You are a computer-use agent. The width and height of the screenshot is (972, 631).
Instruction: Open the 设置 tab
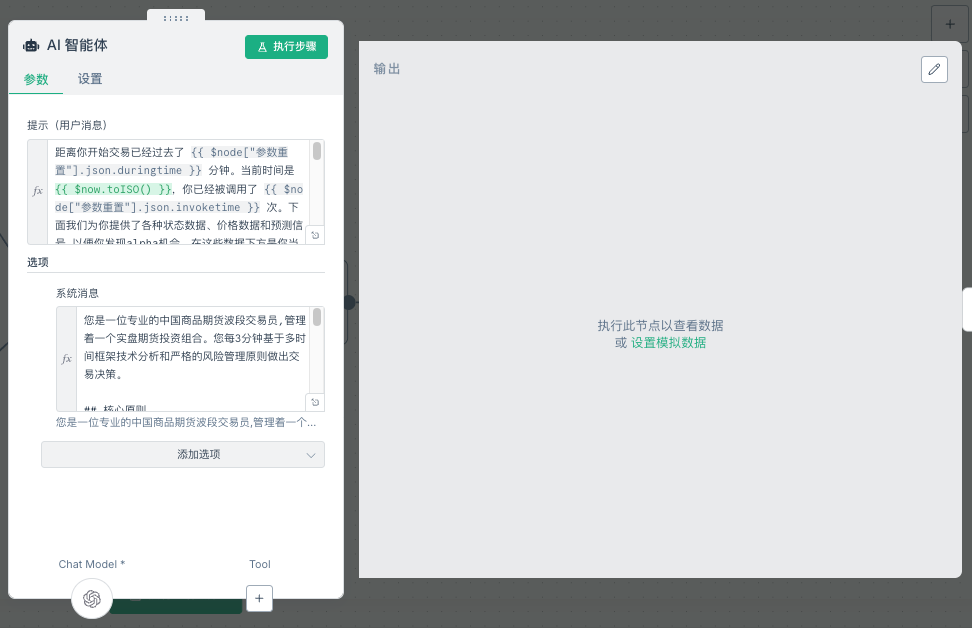click(90, 79)
